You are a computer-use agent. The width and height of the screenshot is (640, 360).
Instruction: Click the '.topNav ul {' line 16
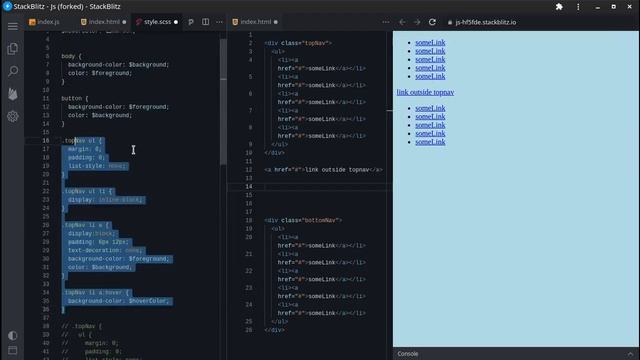coord(82,141)
